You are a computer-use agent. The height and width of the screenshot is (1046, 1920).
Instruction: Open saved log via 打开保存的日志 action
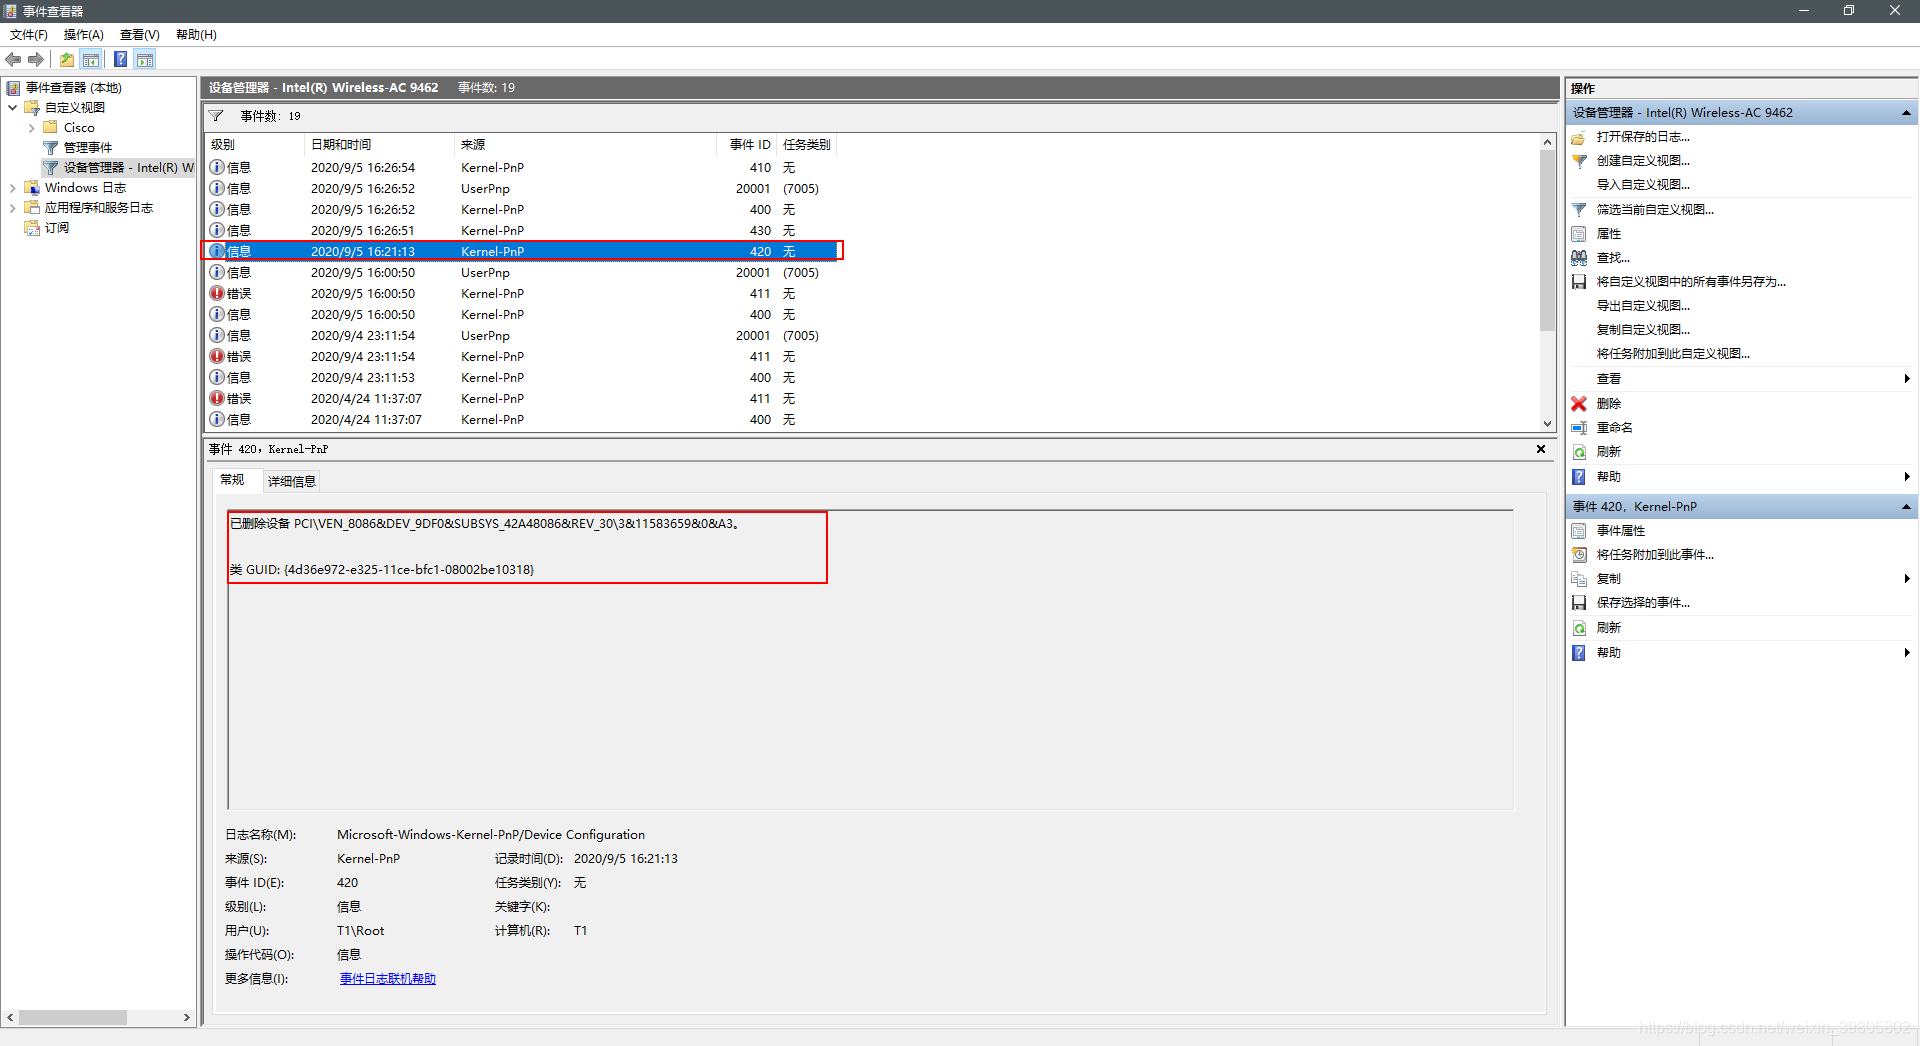point(1642,137)
